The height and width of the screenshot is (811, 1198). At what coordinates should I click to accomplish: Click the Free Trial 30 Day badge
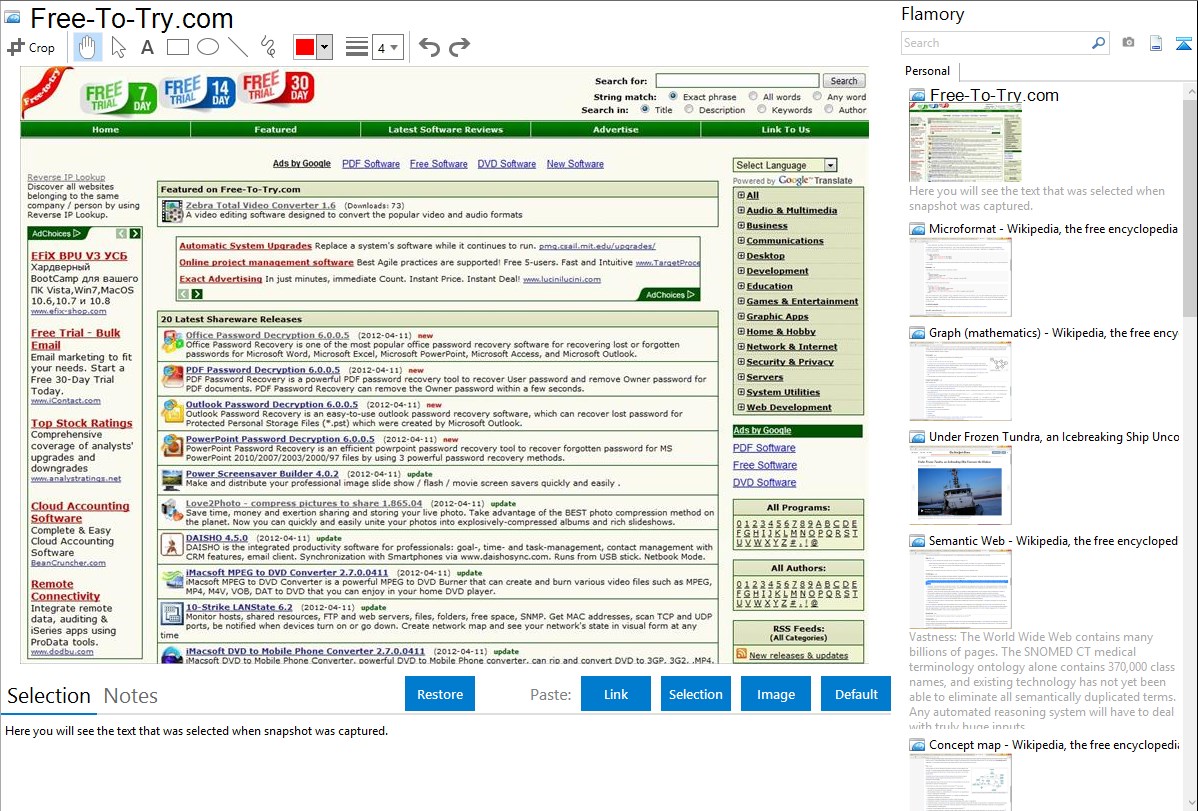[x=277, y=88]
